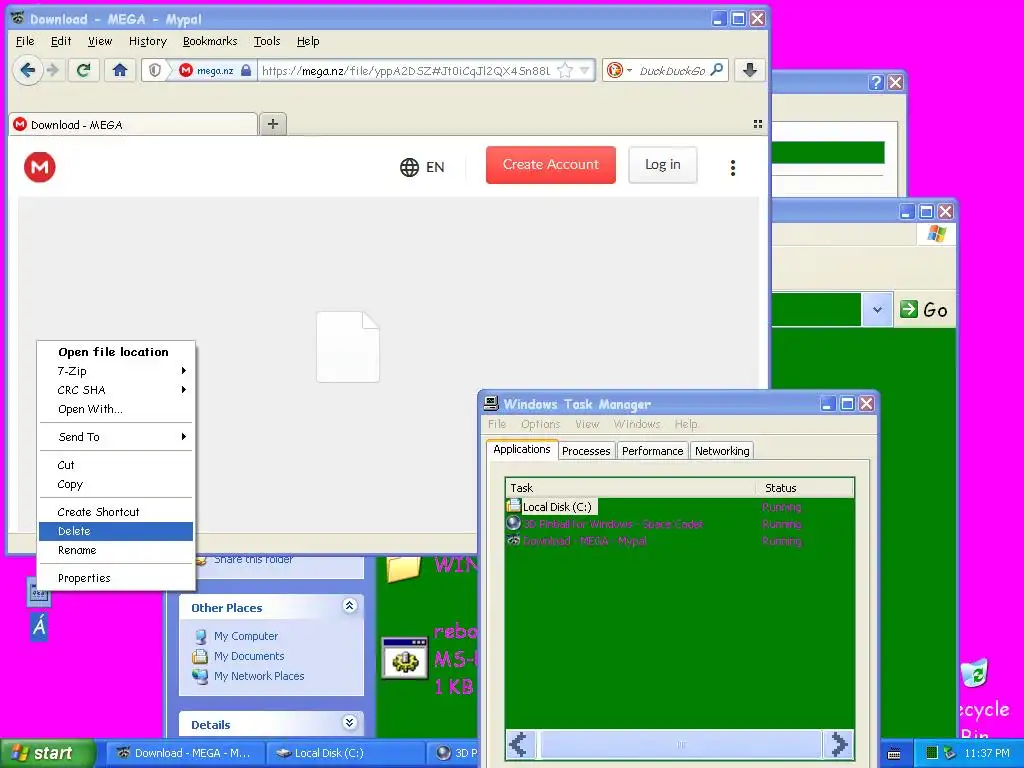1024x768 pixels.
Task: Click the help question mark button in dialog
Action: point(876,82)
